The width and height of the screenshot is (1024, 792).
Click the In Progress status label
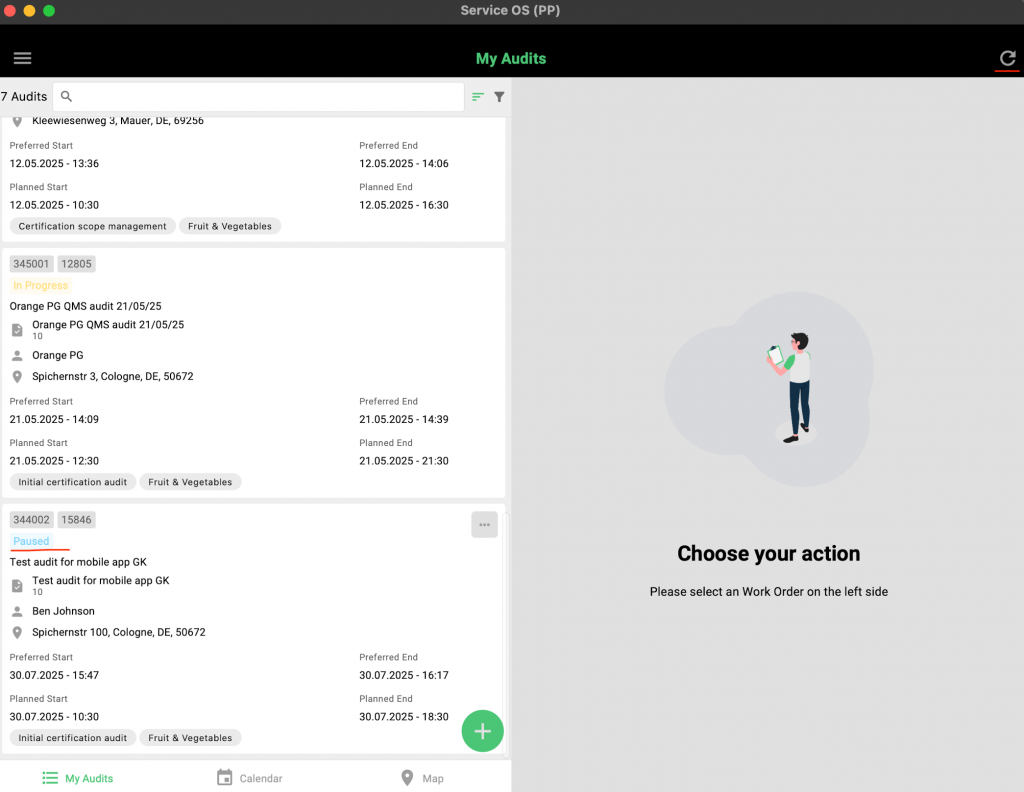pyautogui.click(x=40, y=286)
